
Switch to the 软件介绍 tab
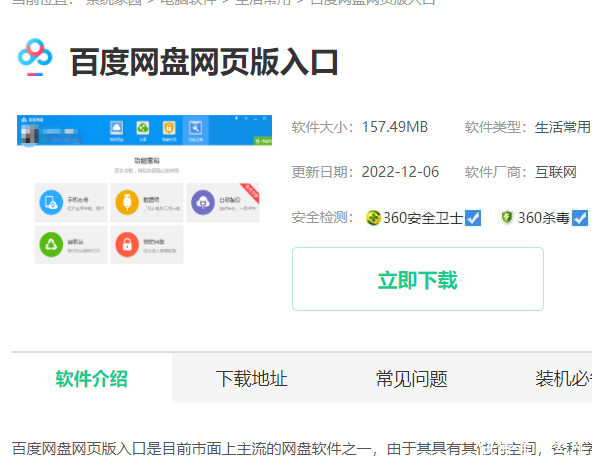[x=92, y=378]
